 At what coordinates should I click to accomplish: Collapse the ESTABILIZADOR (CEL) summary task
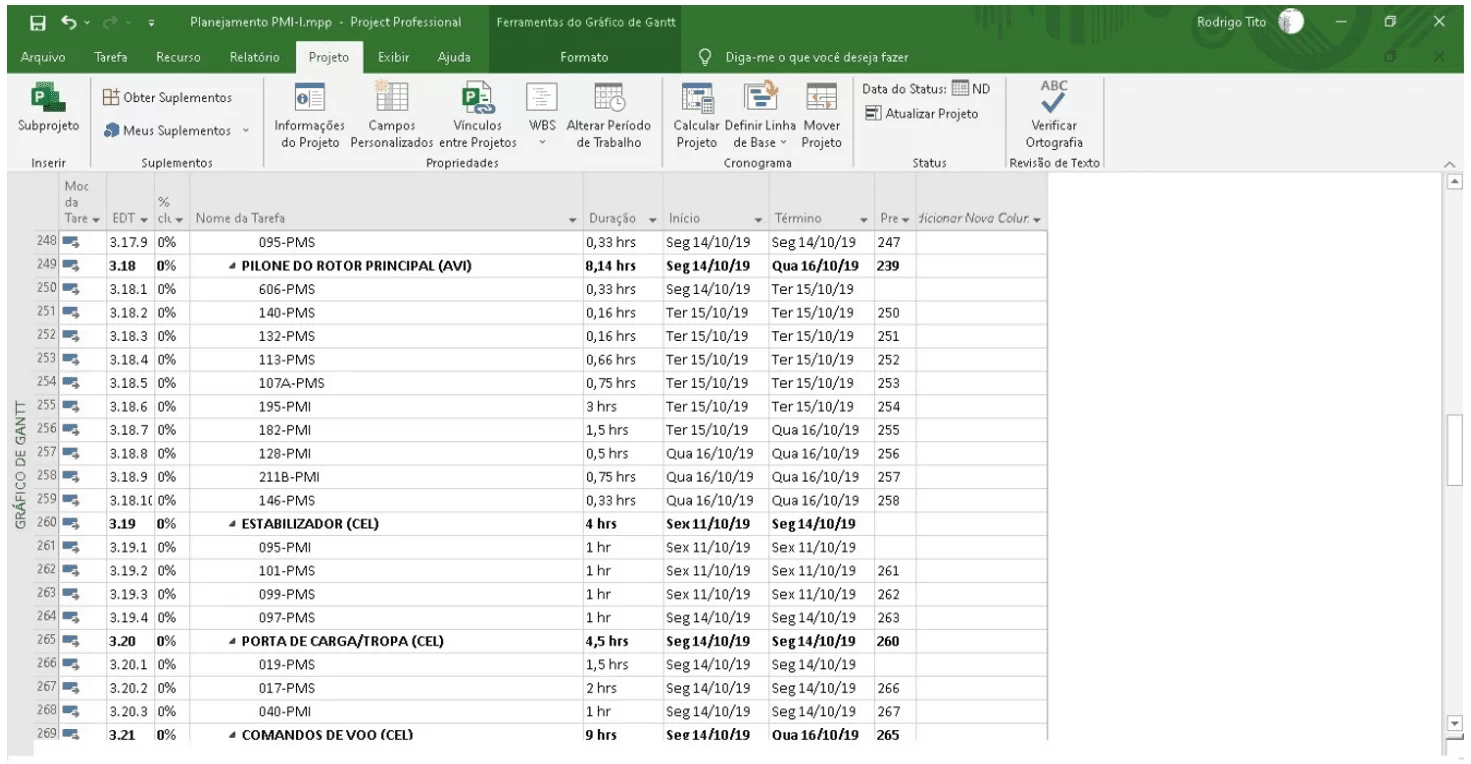pyautogui.click(x=233, y=523)
